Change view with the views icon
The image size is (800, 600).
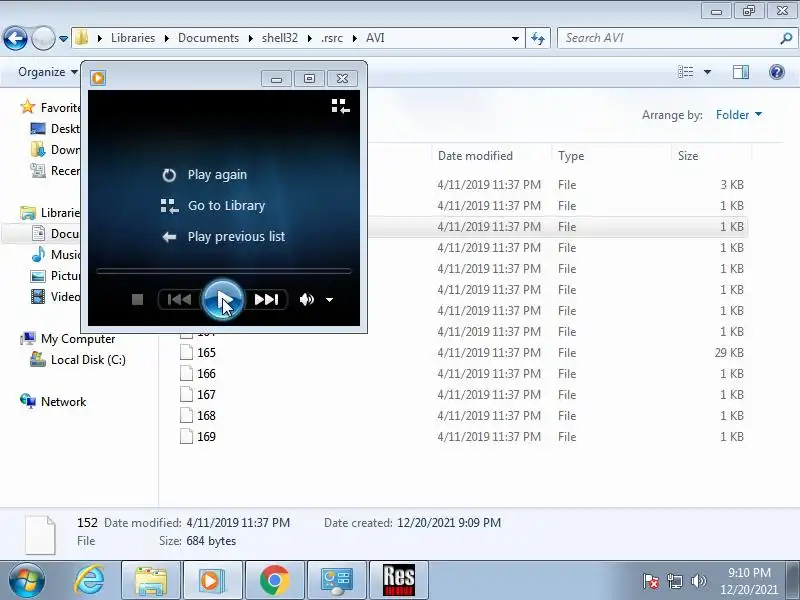(685, 72)
